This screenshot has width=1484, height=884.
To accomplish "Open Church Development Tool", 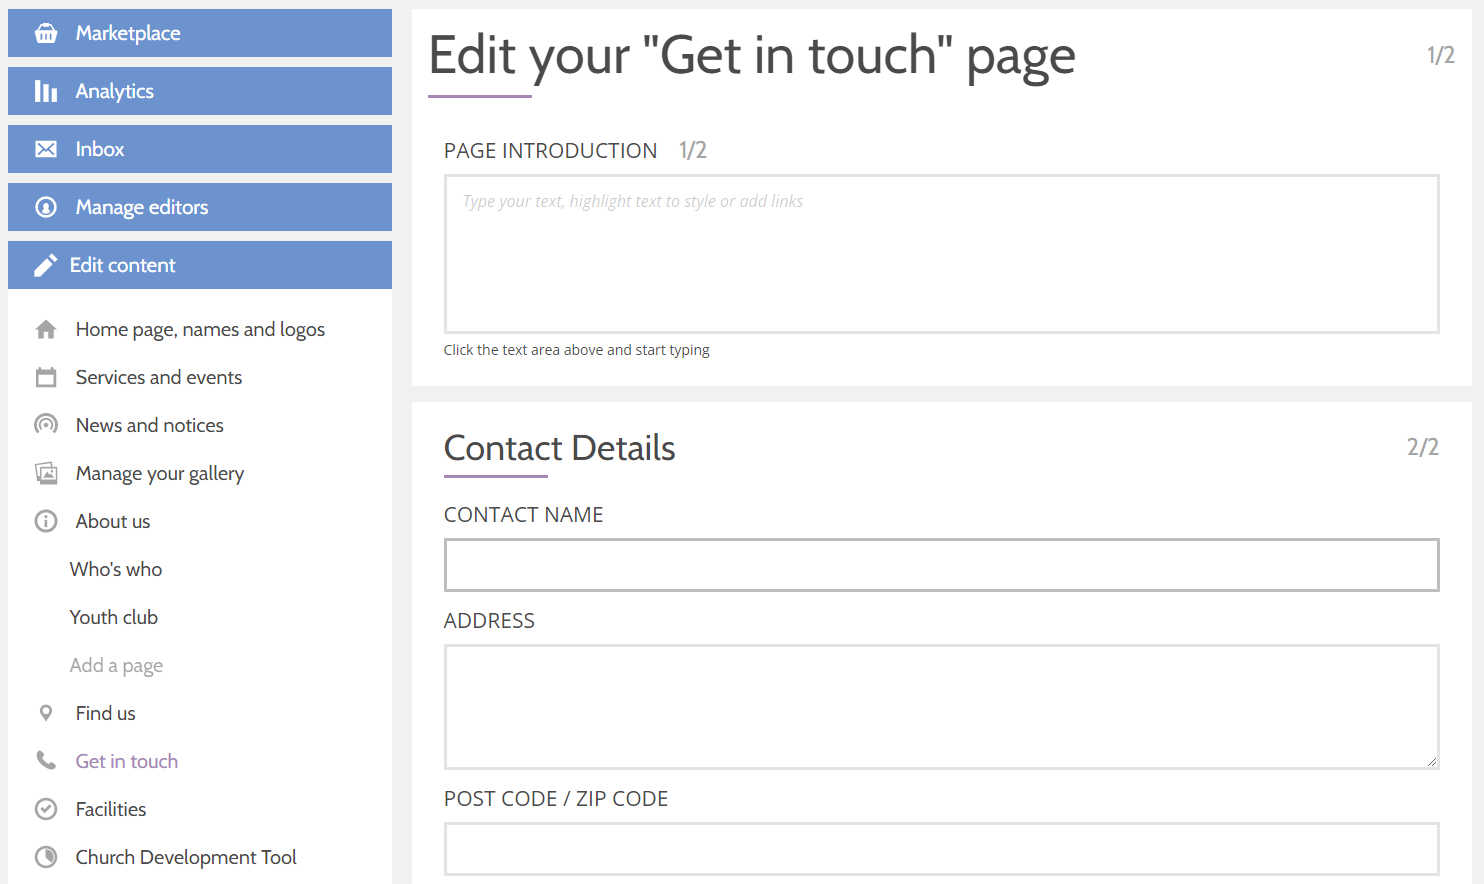I will pos(186,857).
